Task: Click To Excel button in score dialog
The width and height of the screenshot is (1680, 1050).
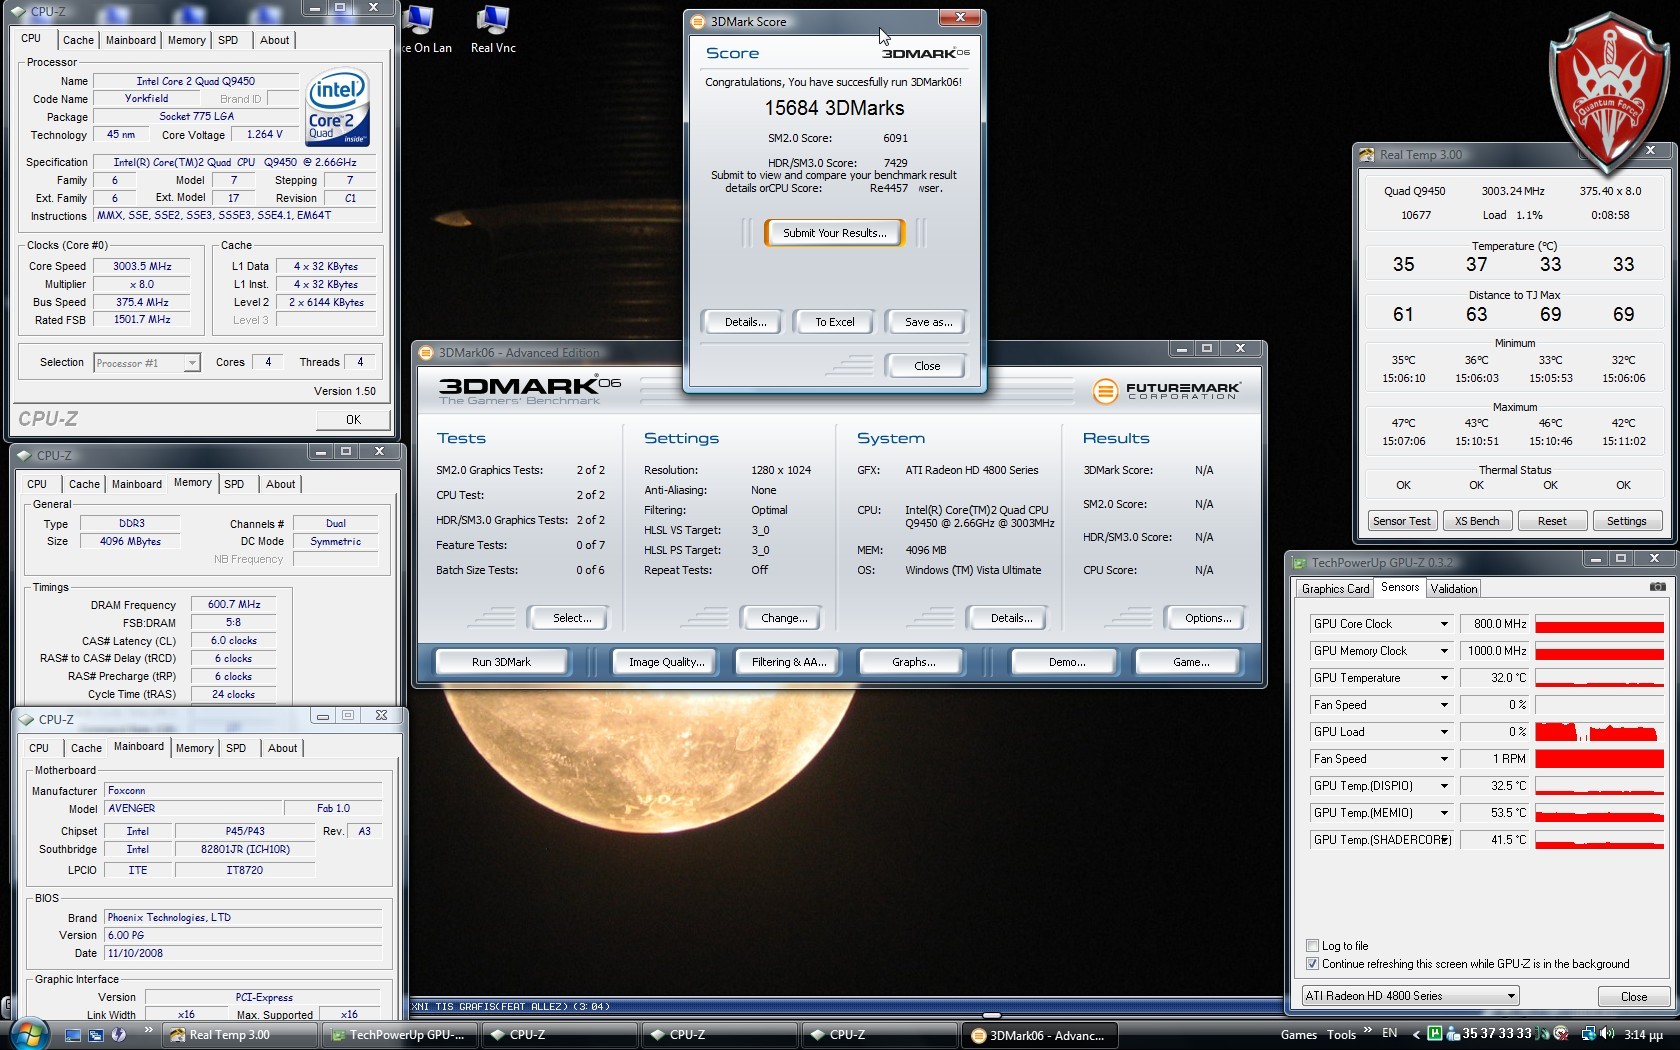Action: [834, 322]
